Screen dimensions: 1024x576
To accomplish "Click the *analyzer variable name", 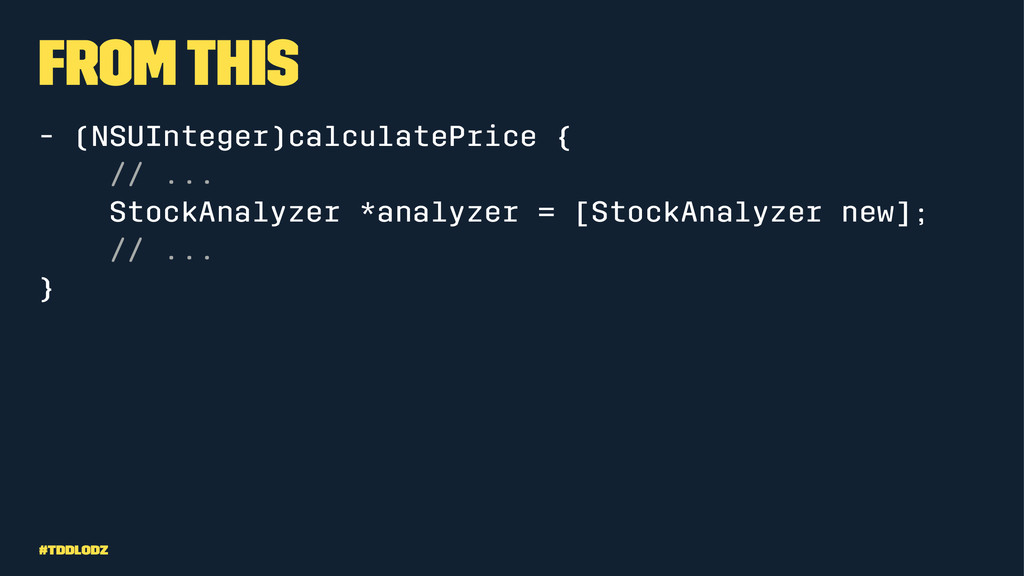I will pyautogui.click(x=440, y=213).
